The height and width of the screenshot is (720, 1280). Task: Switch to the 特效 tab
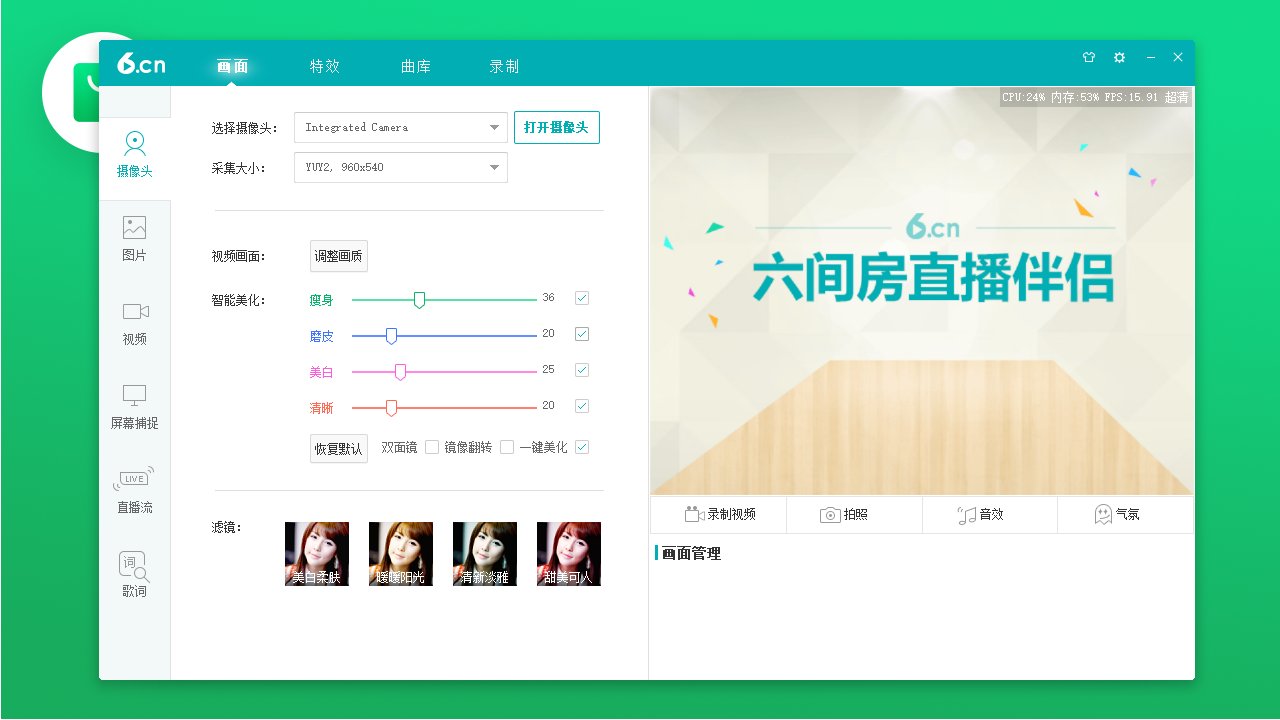(325, 66)
